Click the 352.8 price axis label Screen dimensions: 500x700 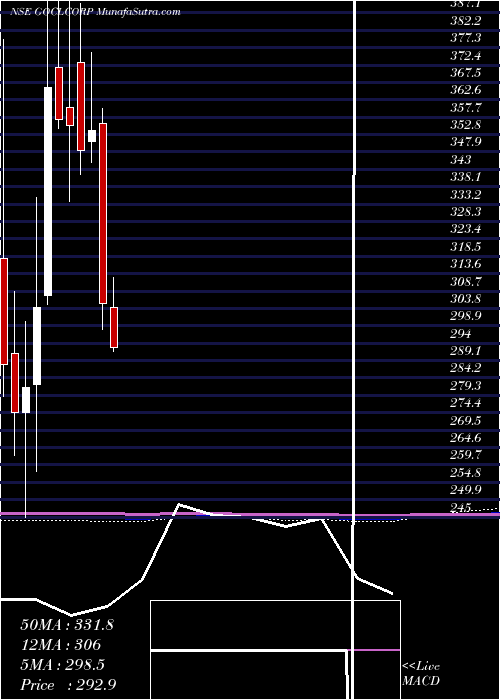tap(466, 125)
